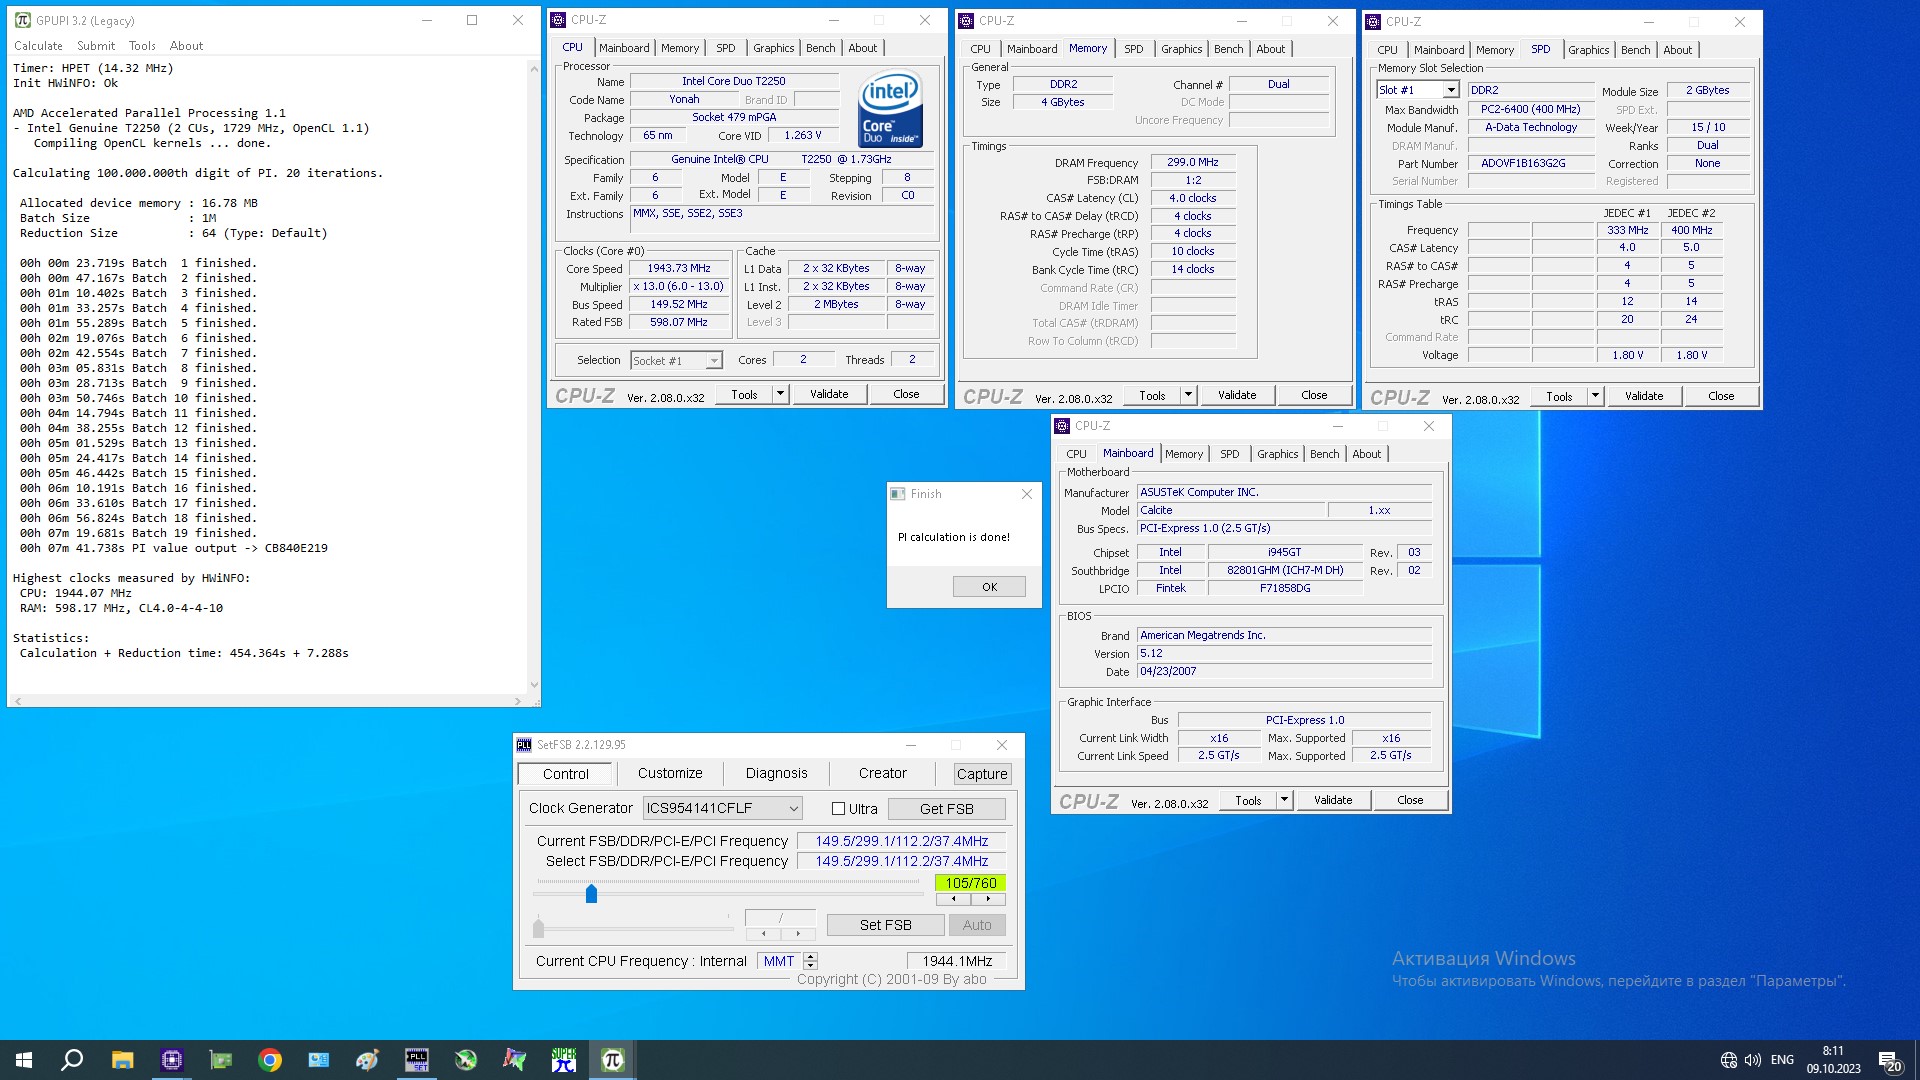Open the Windows Start menu
Image resolution: width=1920 pixels, height=1080 pixels.
24,1060
